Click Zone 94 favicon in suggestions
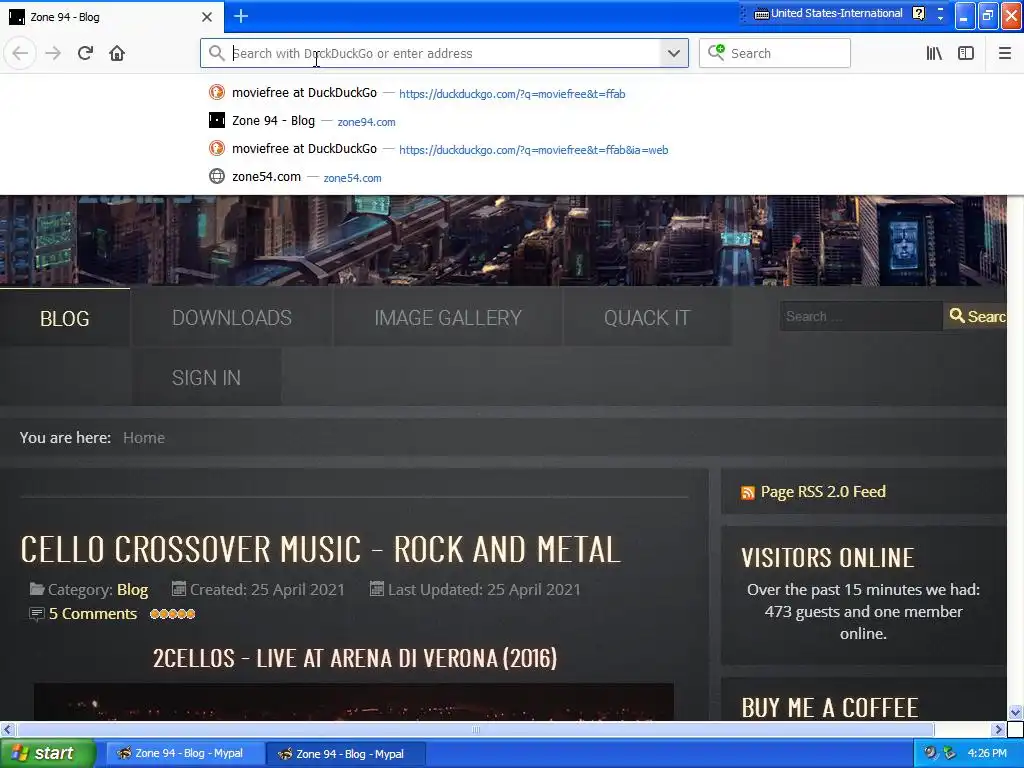This screenshot has height=768, width=1024. [x=217, y=120]
